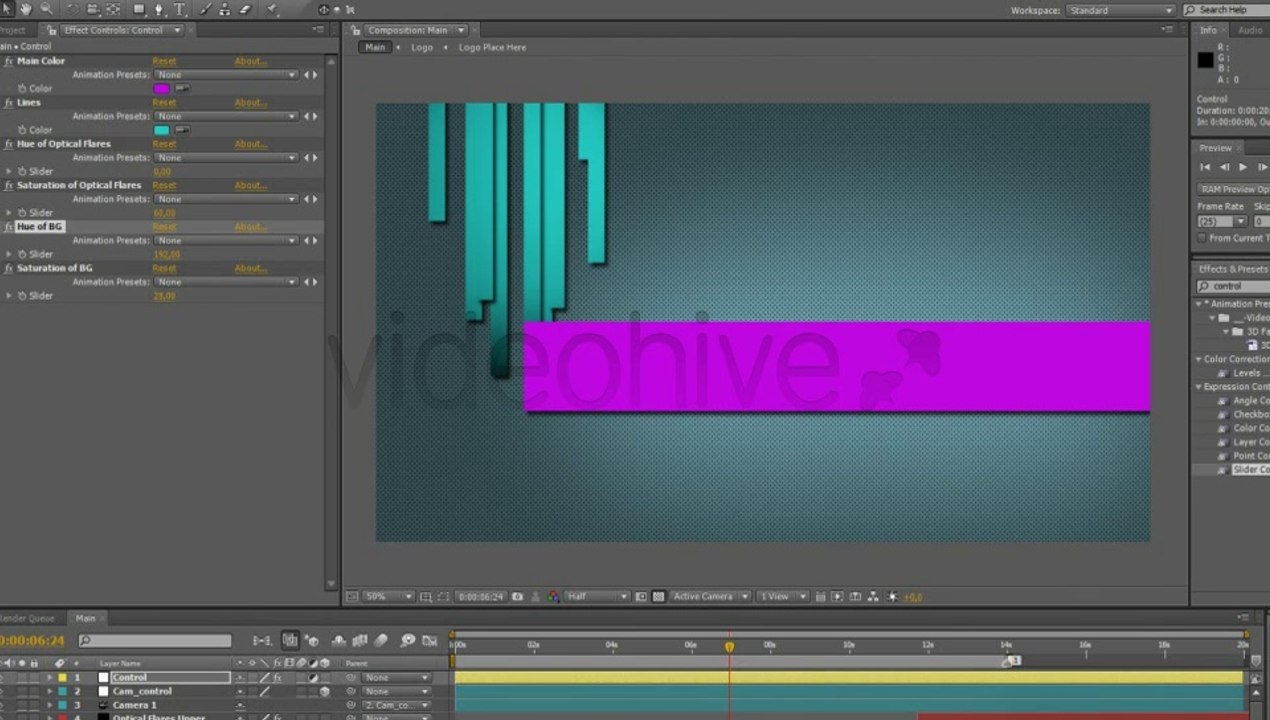Viewport: 1270px width, 720px height.
Task: Select the Unified Camera tool
Action: 92,9
